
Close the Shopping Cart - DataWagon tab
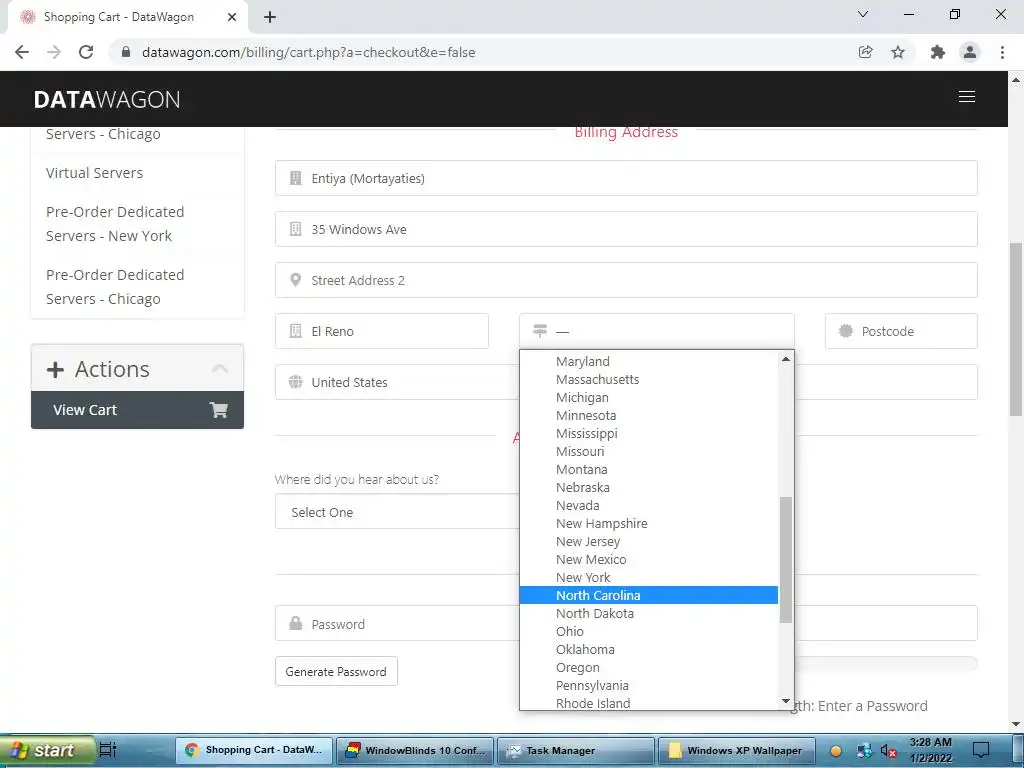(x=232, y=17)
